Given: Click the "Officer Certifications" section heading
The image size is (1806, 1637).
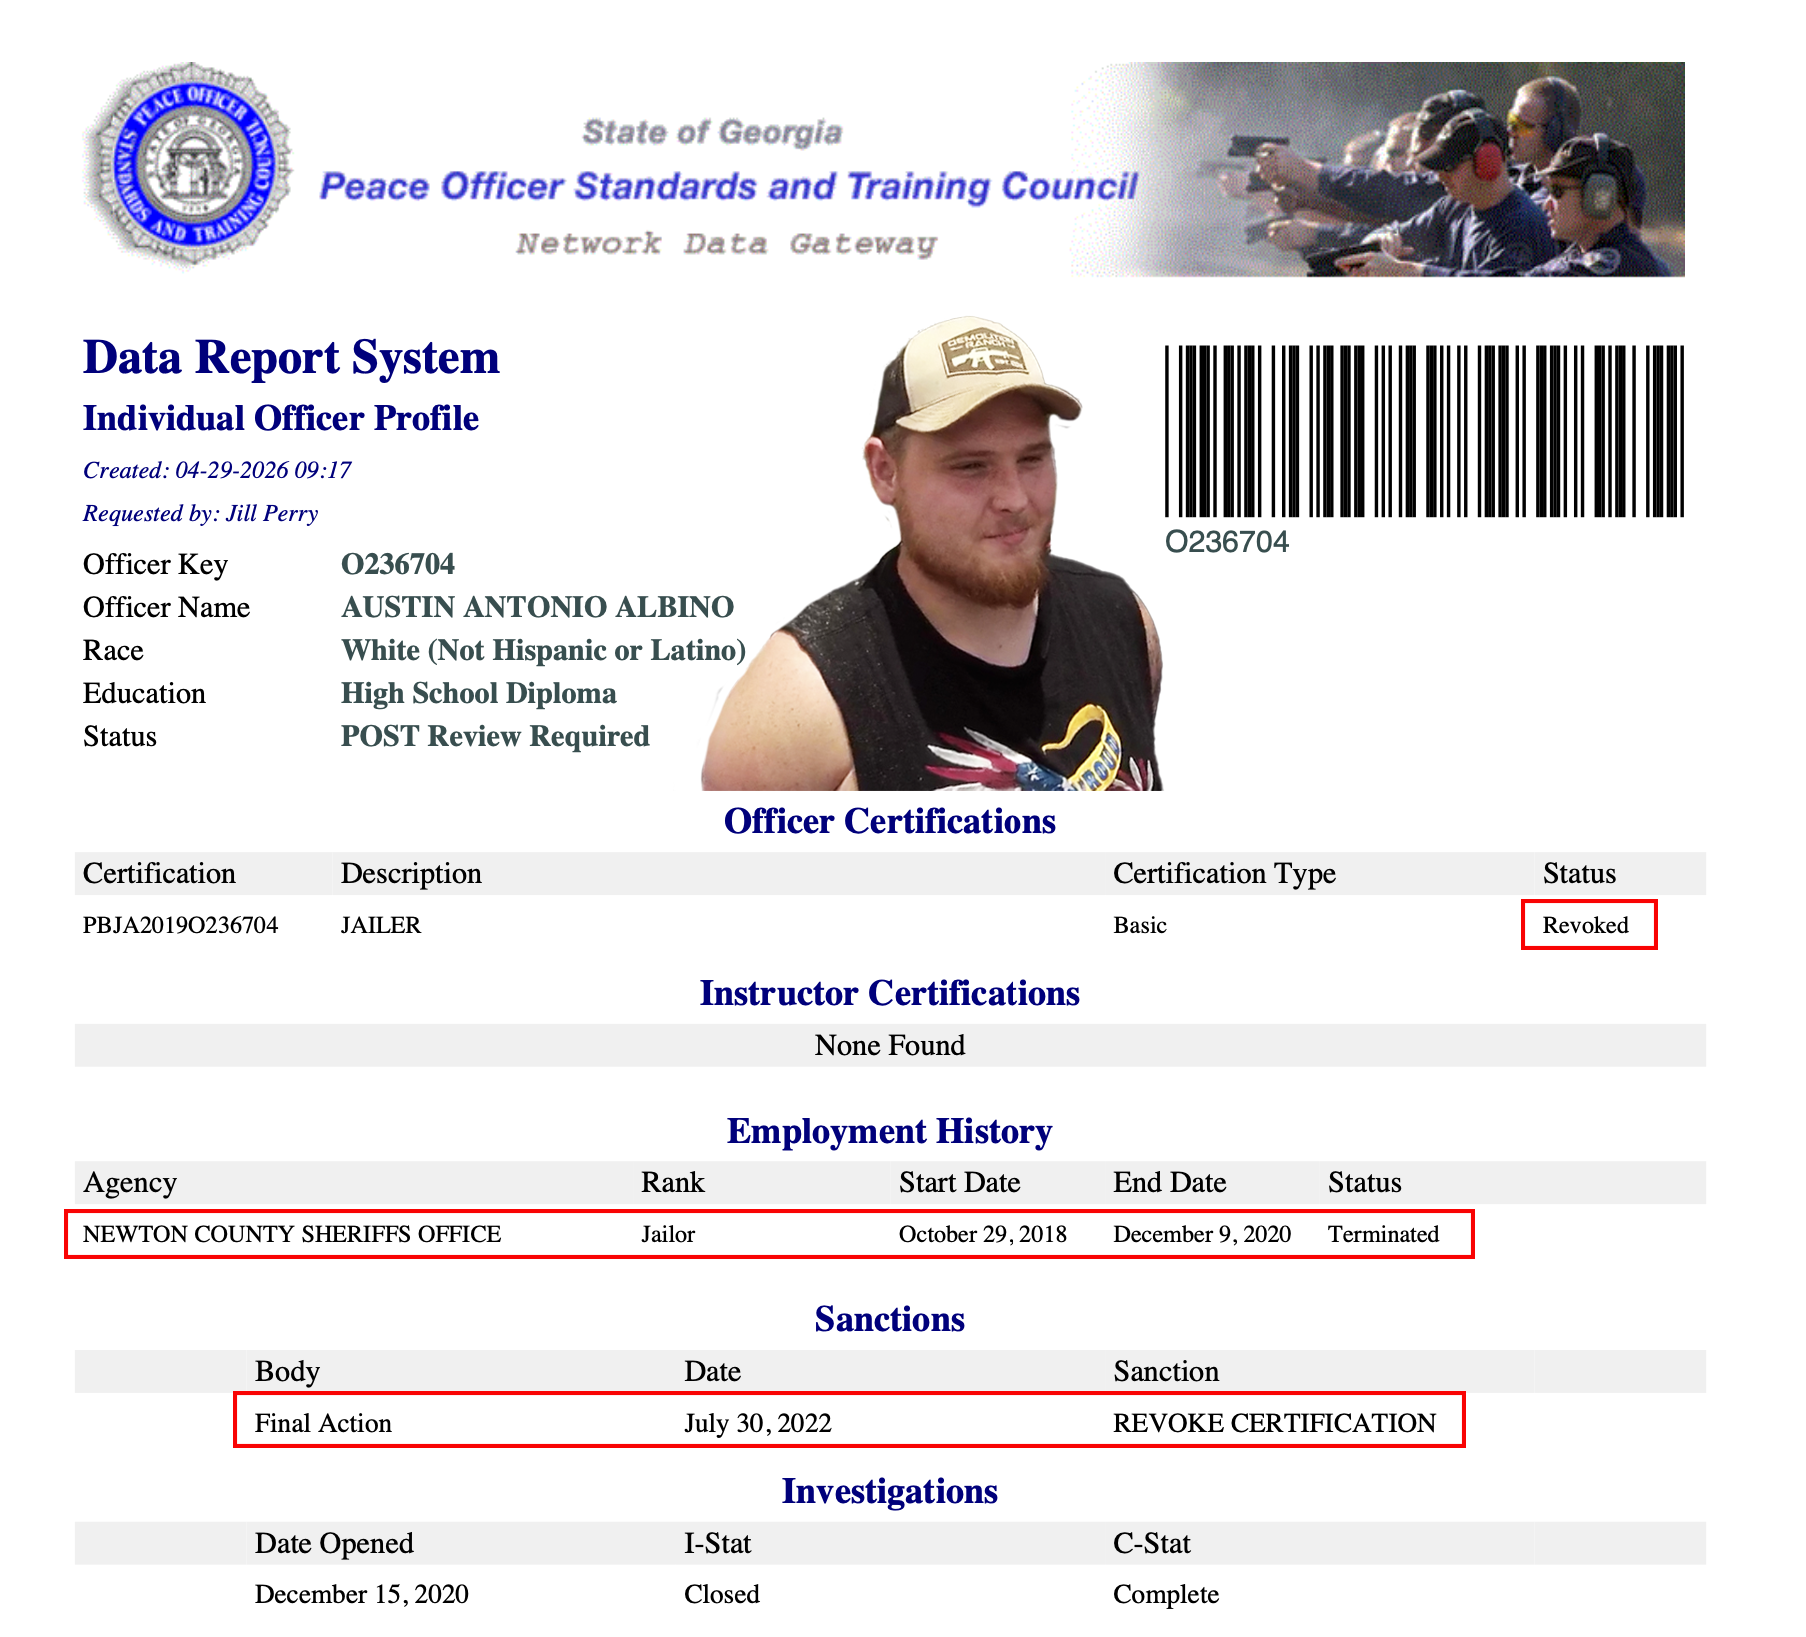Looking at the screenshot, I should (890, 821).
